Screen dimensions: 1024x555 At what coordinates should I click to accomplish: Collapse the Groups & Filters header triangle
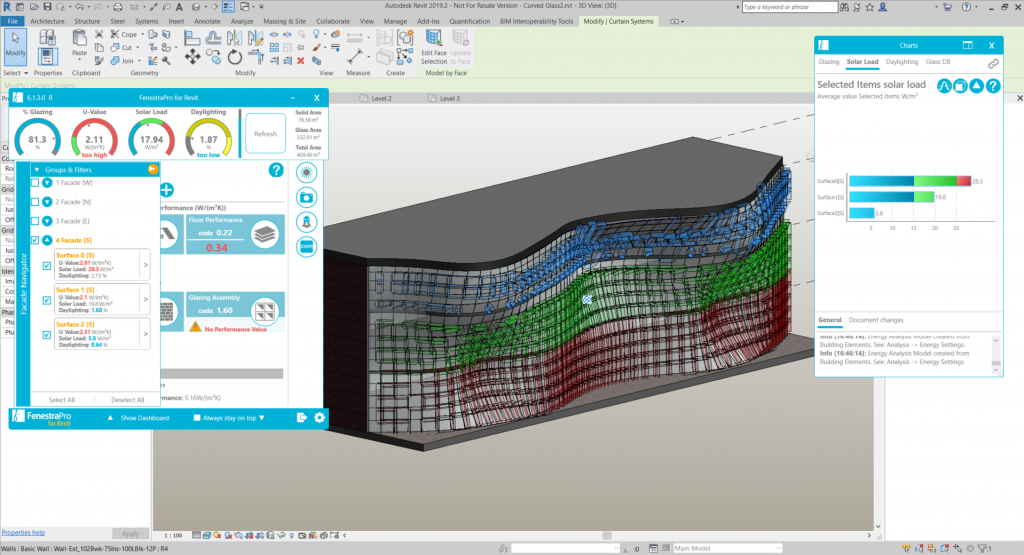37,169
